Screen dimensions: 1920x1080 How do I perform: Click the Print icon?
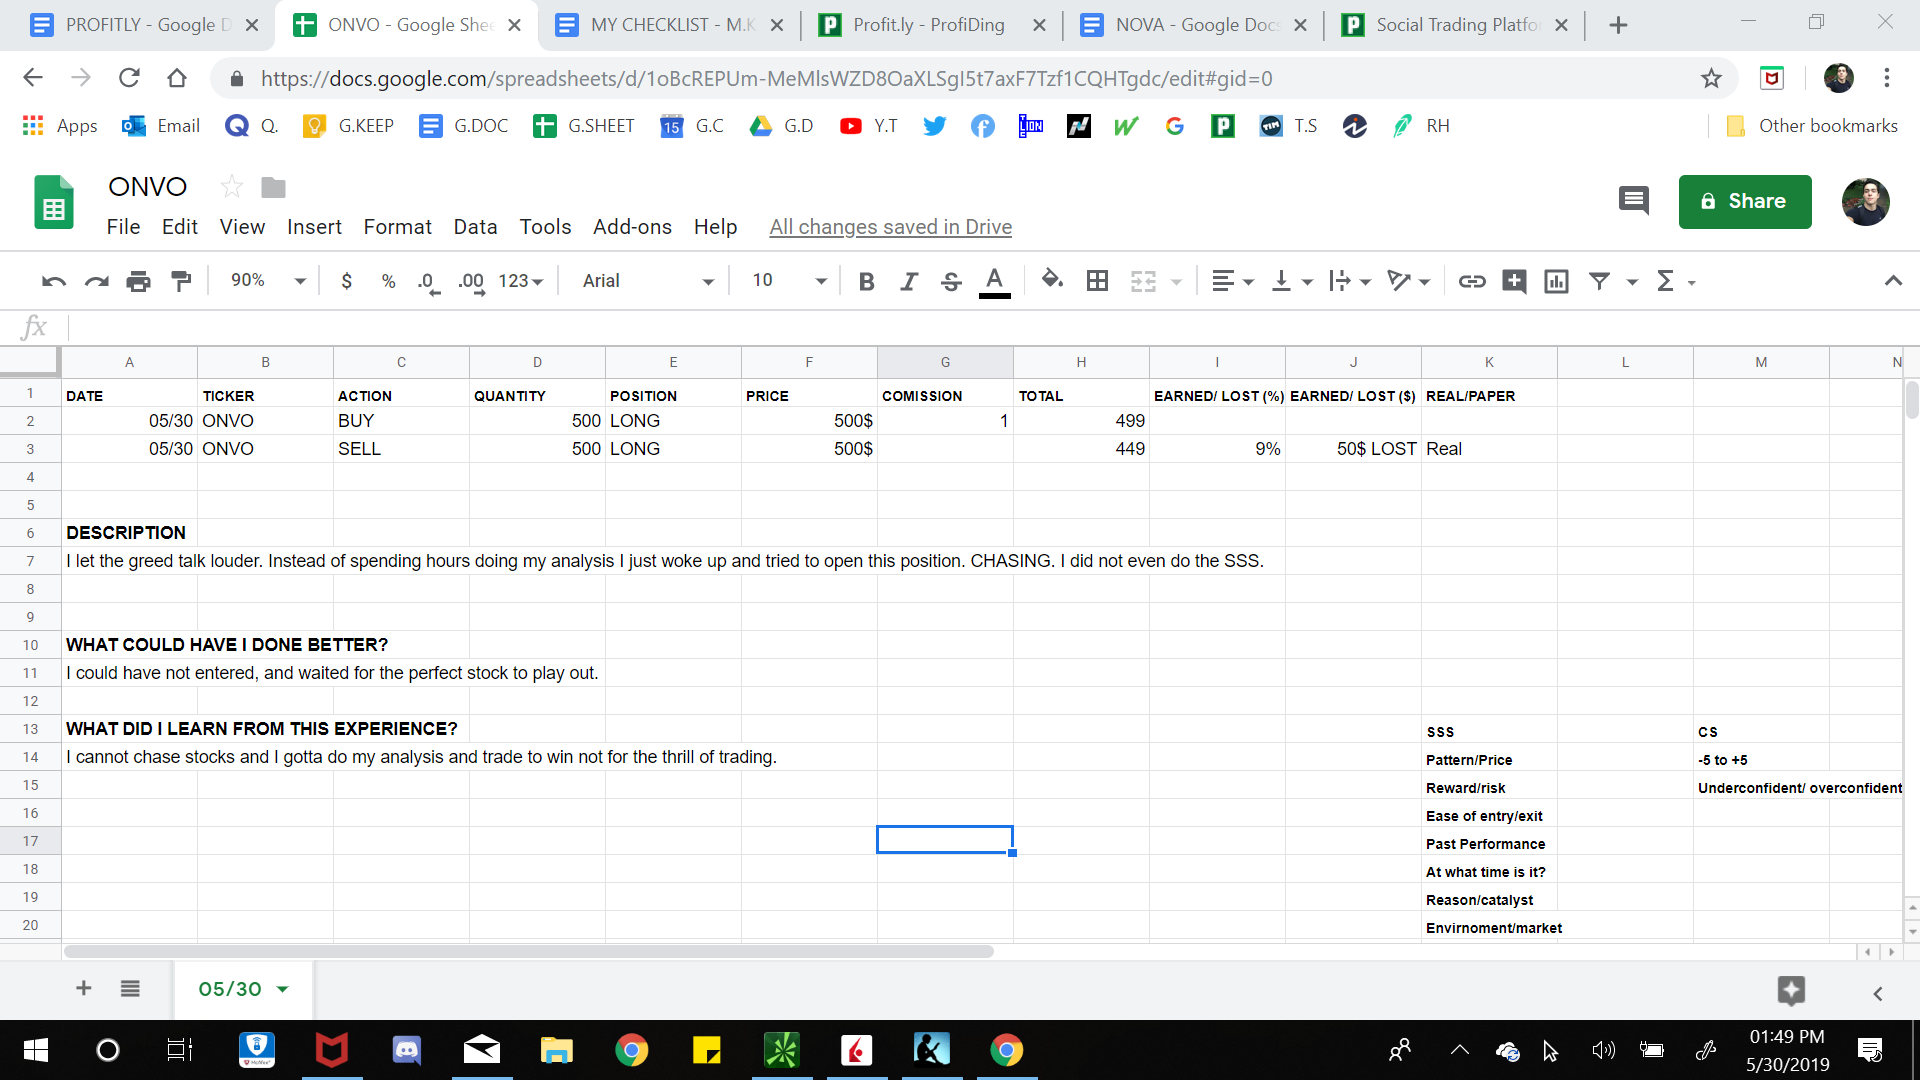pos(138,282)
